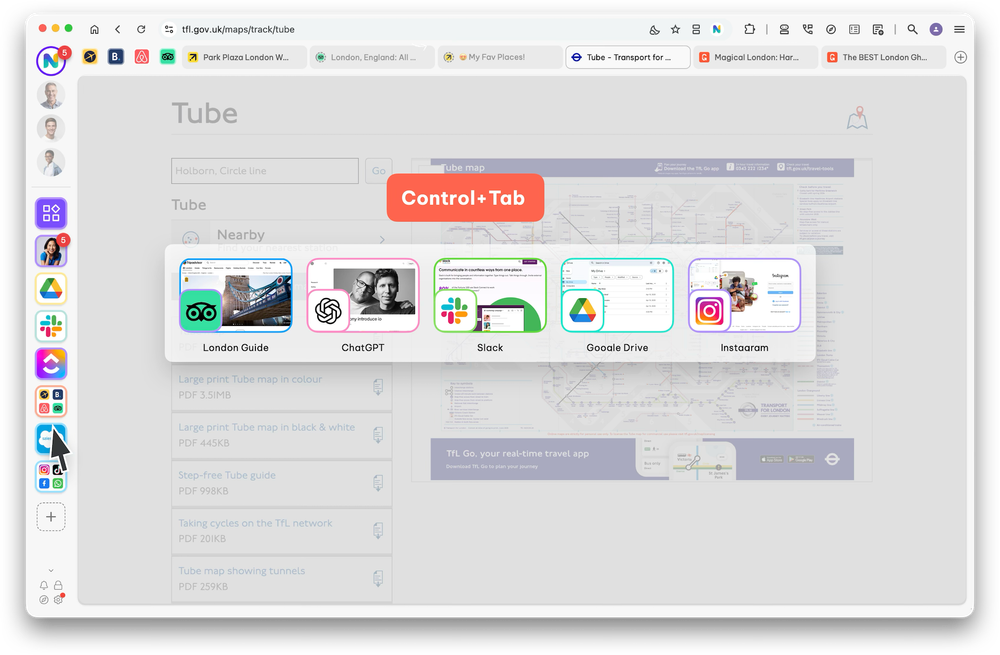Image resolution: width=1000 pixels, height=655 pixels.
Task: Click the Airbnb pinned tab icon
Action: (x=141, y=57)
